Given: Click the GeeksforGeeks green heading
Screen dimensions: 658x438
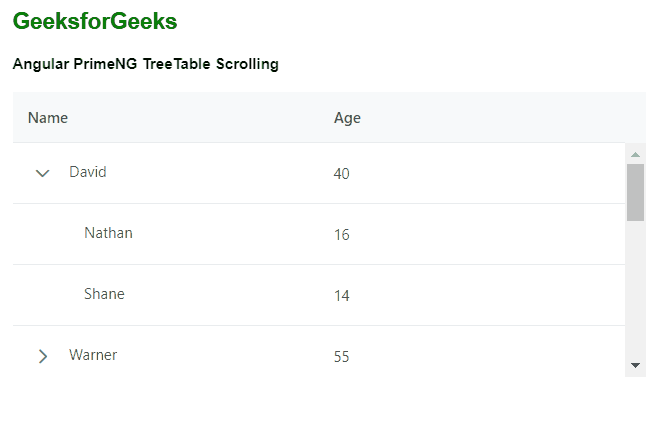Looking at the screenshot, I should coord(95,21).
